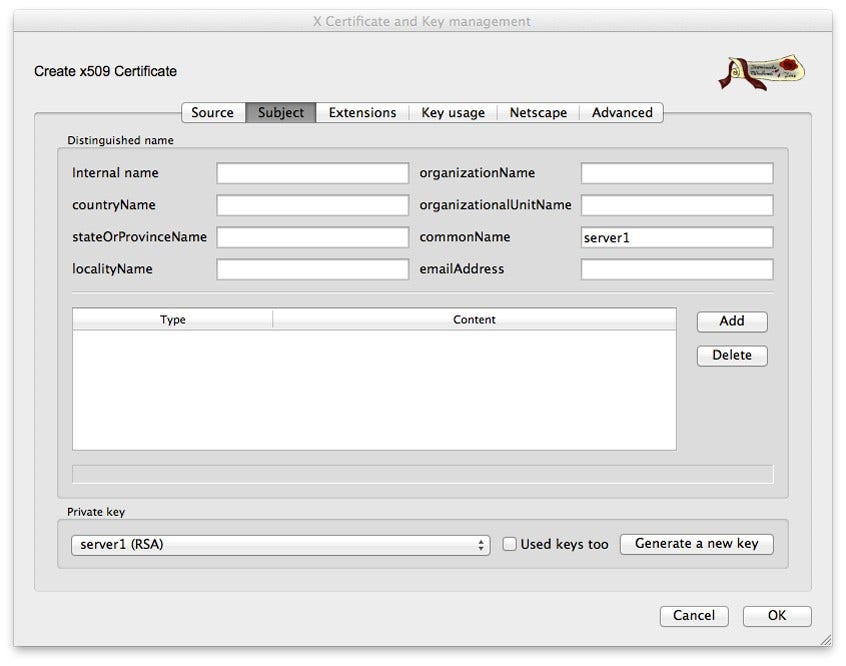Click the countryName input field
Screen dimensions: 846x666
click(312, 204)
